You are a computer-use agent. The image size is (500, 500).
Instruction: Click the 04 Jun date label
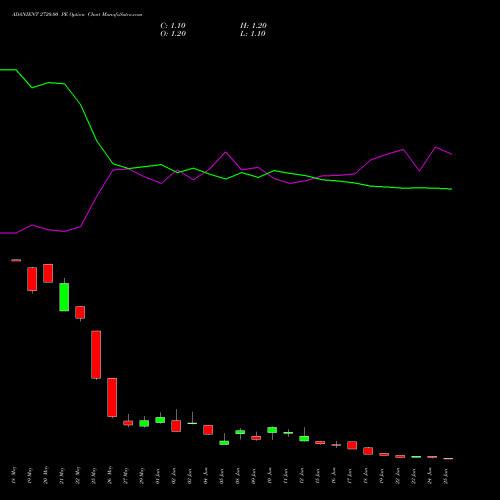[x=206, y=476]
